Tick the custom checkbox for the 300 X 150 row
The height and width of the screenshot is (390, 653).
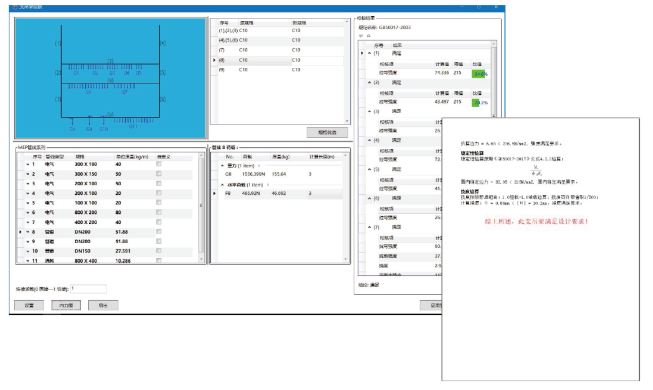pyautogui.click(x=159, y=174)
